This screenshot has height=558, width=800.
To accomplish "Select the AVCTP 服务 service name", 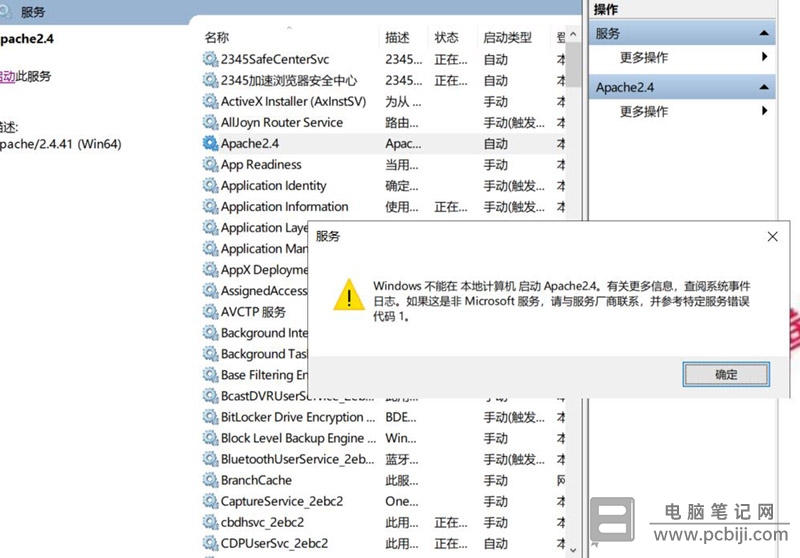I will tap(253, 312).
